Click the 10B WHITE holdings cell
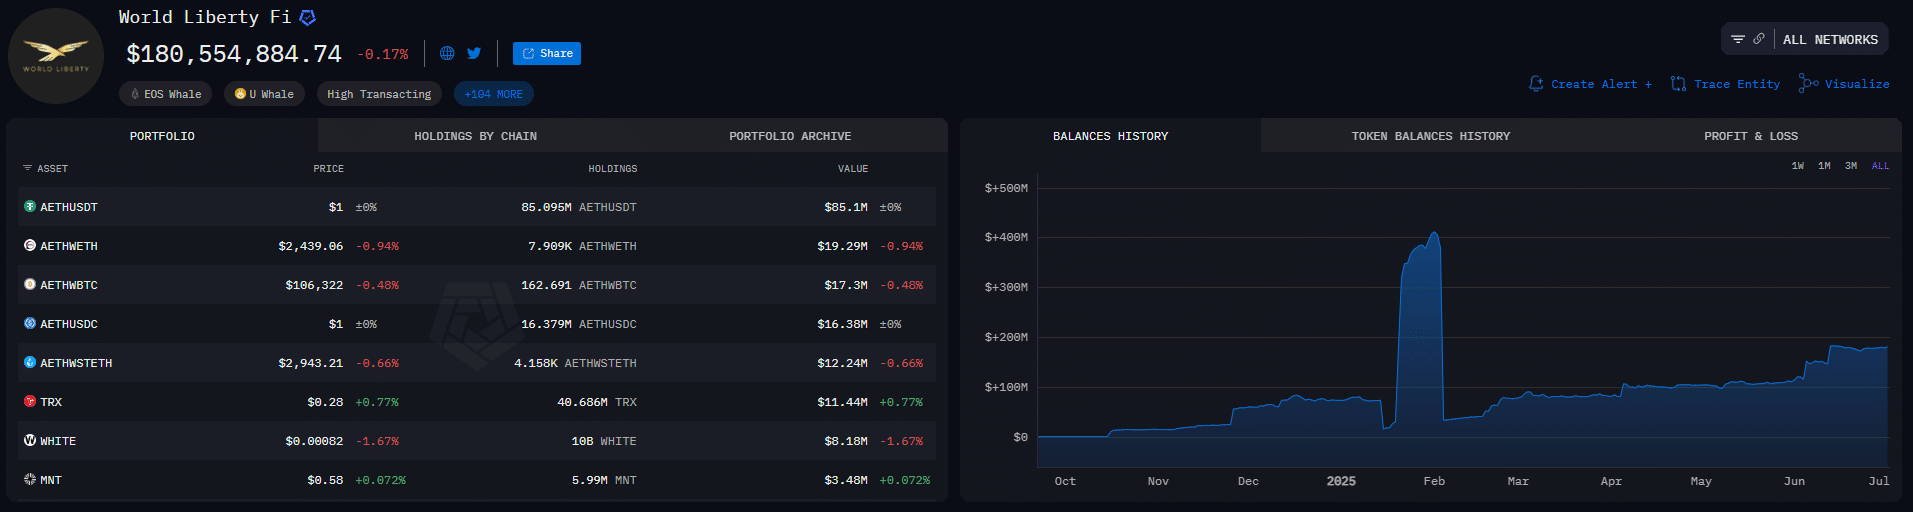This screenshot has height=512, width=1913. (x=604, y=441)
